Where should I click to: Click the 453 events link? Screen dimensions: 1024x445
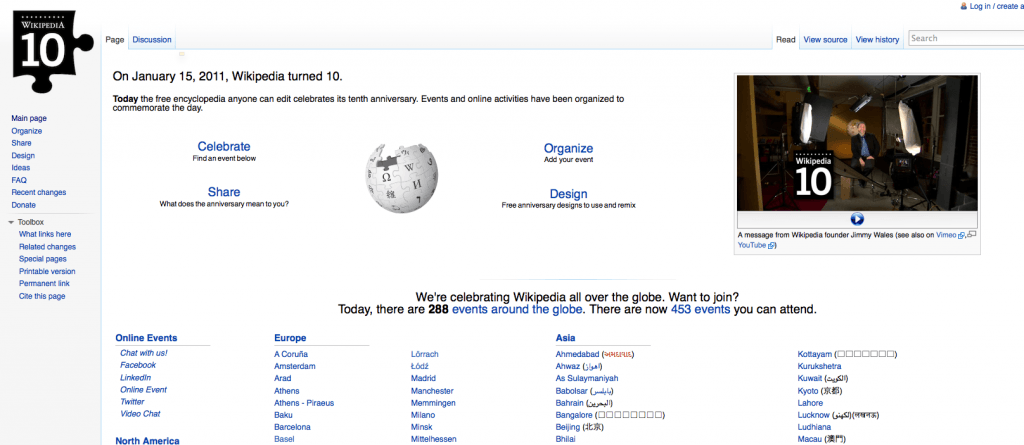click(700, 309)
